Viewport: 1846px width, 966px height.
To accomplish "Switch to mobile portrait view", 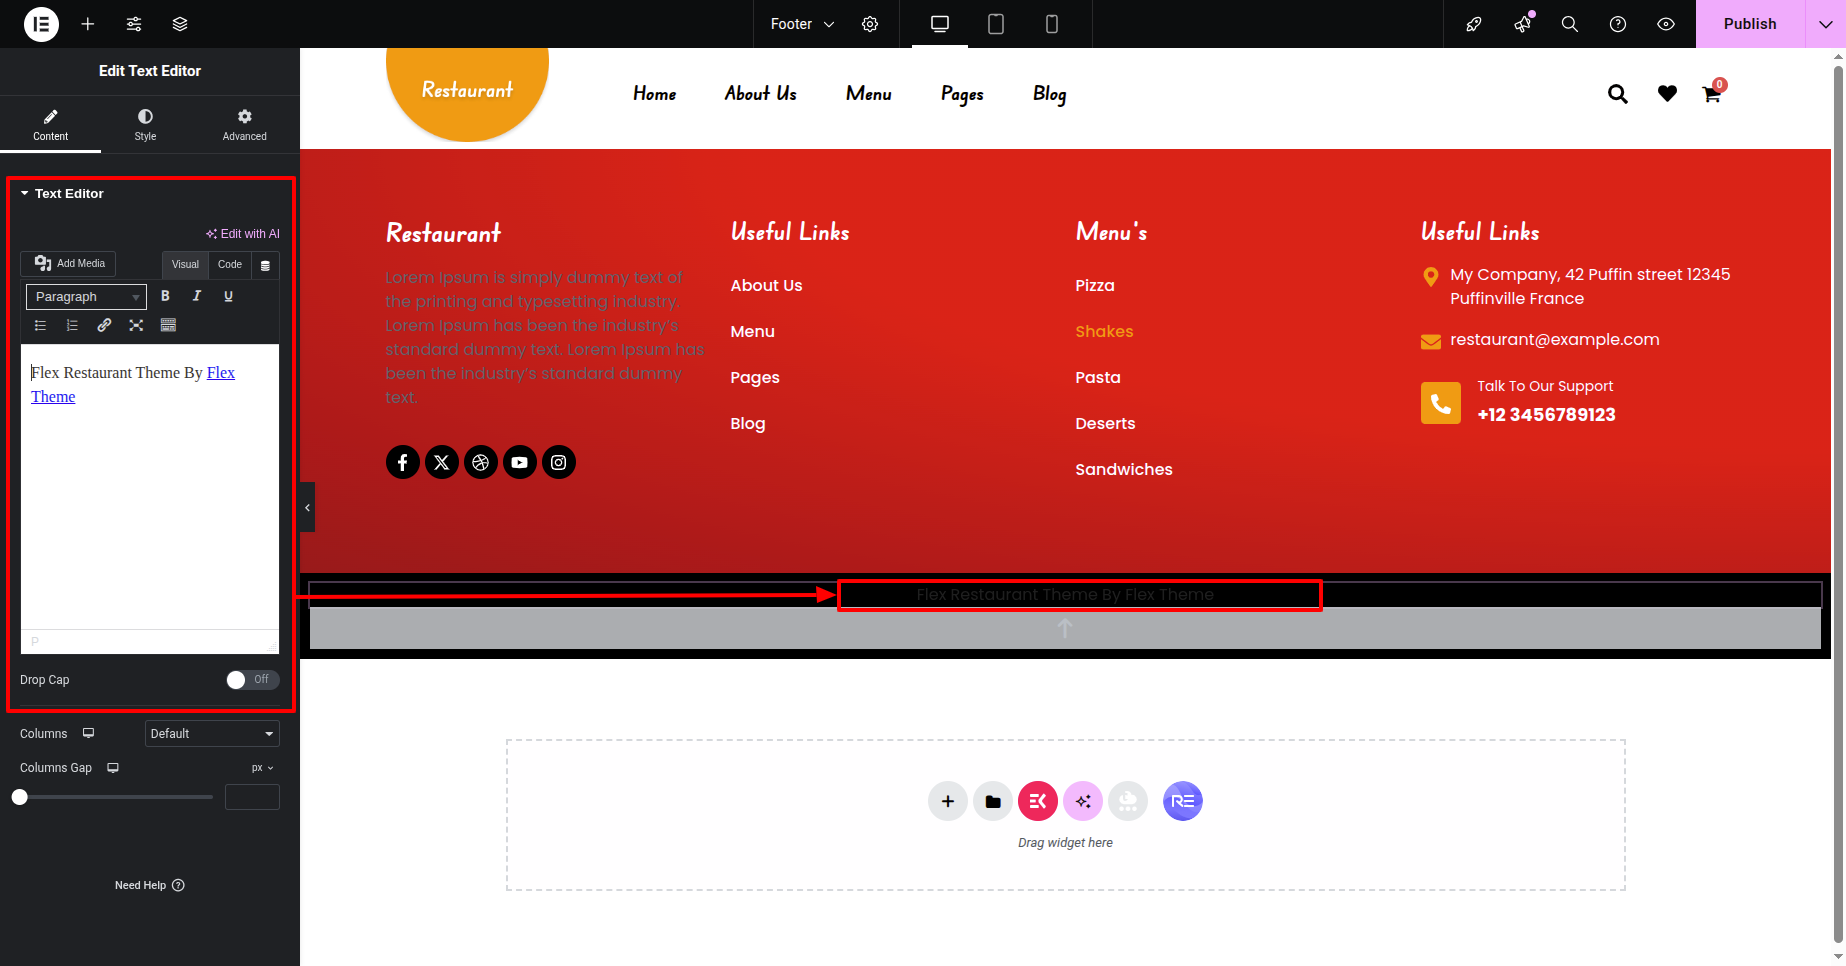I will (1051, 24).
